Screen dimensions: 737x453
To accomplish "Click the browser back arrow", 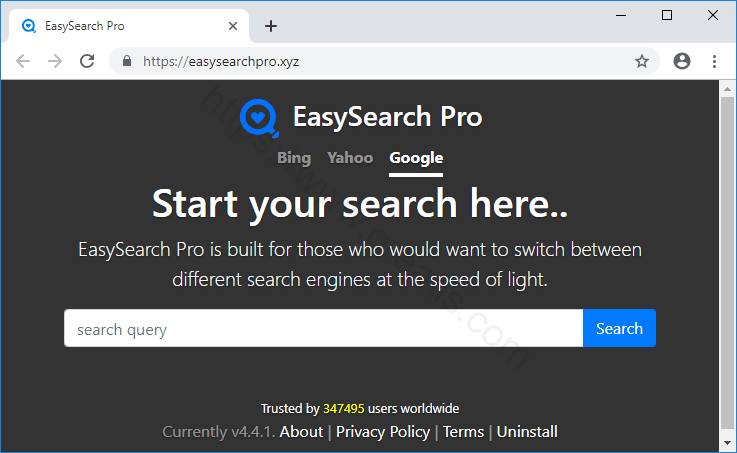I will (x=23, y=61).
